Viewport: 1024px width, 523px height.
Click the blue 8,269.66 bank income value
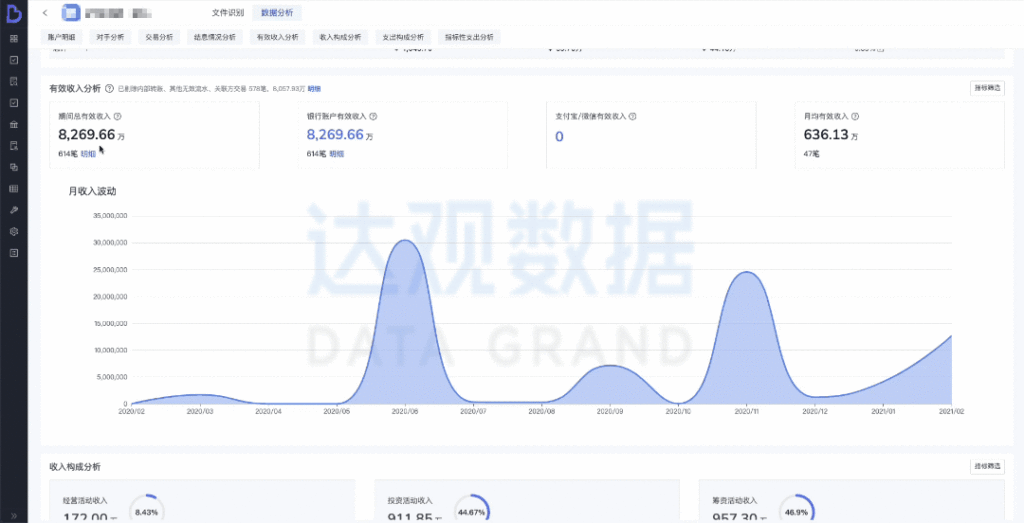335,135
